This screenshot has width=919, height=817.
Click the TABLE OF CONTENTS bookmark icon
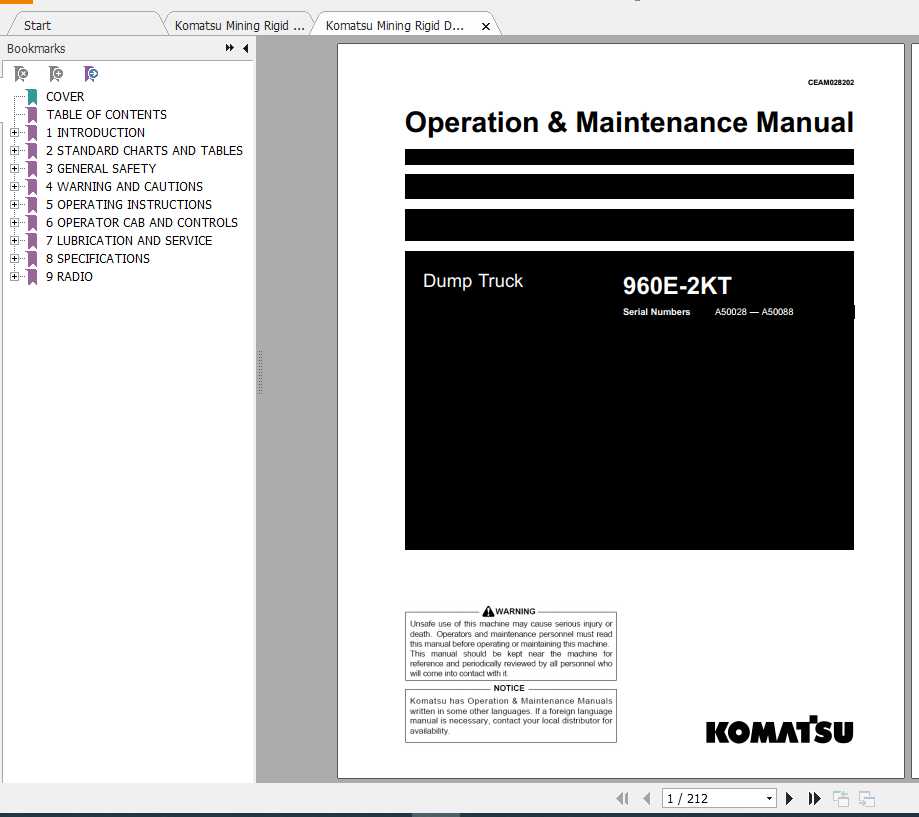pyautogui.click(x=32, y=115)
